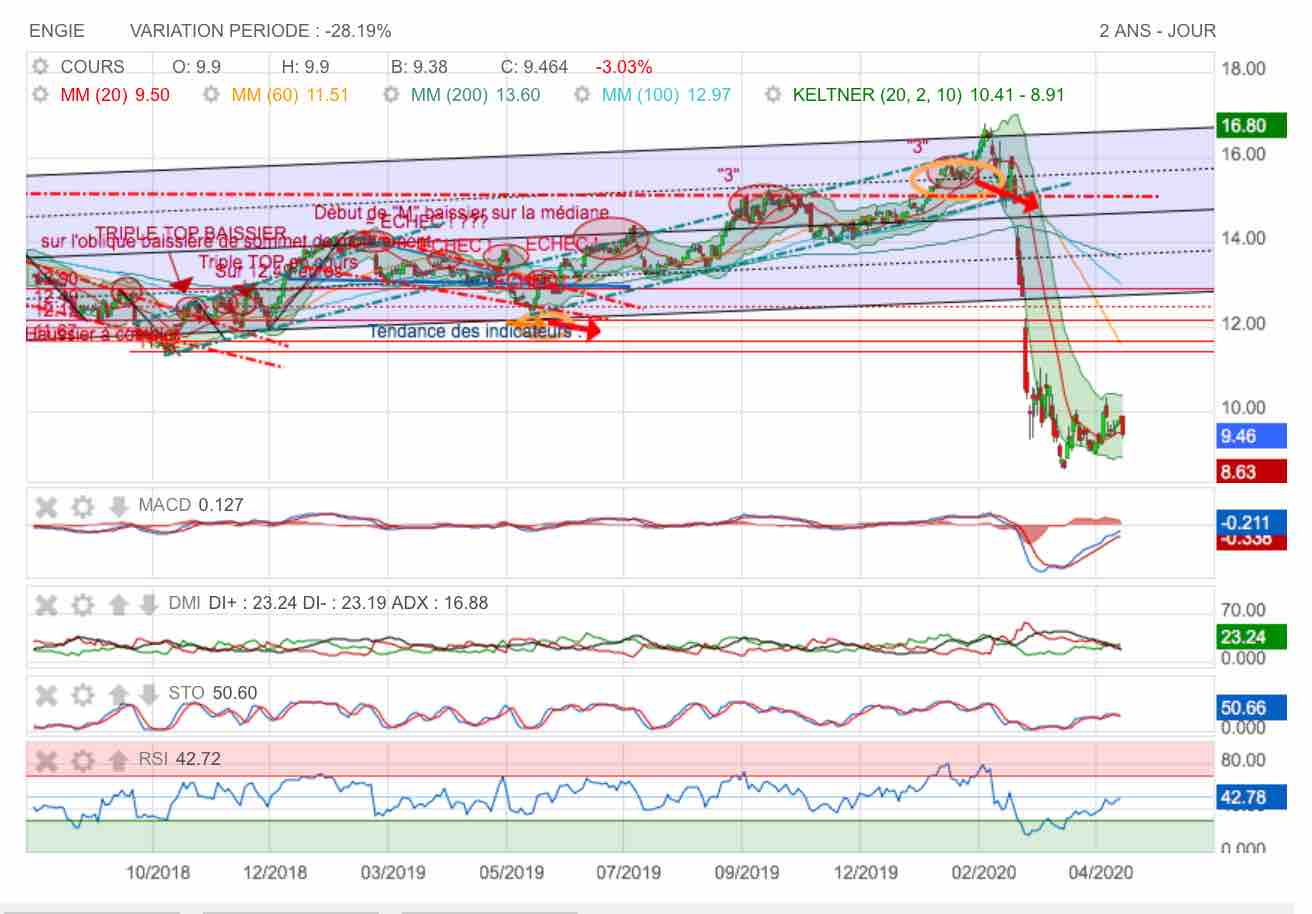Click the DMI DI+ ADX readout text
Viewport: 1312px width, 914px height.
pyautogui.click(x=328, y=603)
